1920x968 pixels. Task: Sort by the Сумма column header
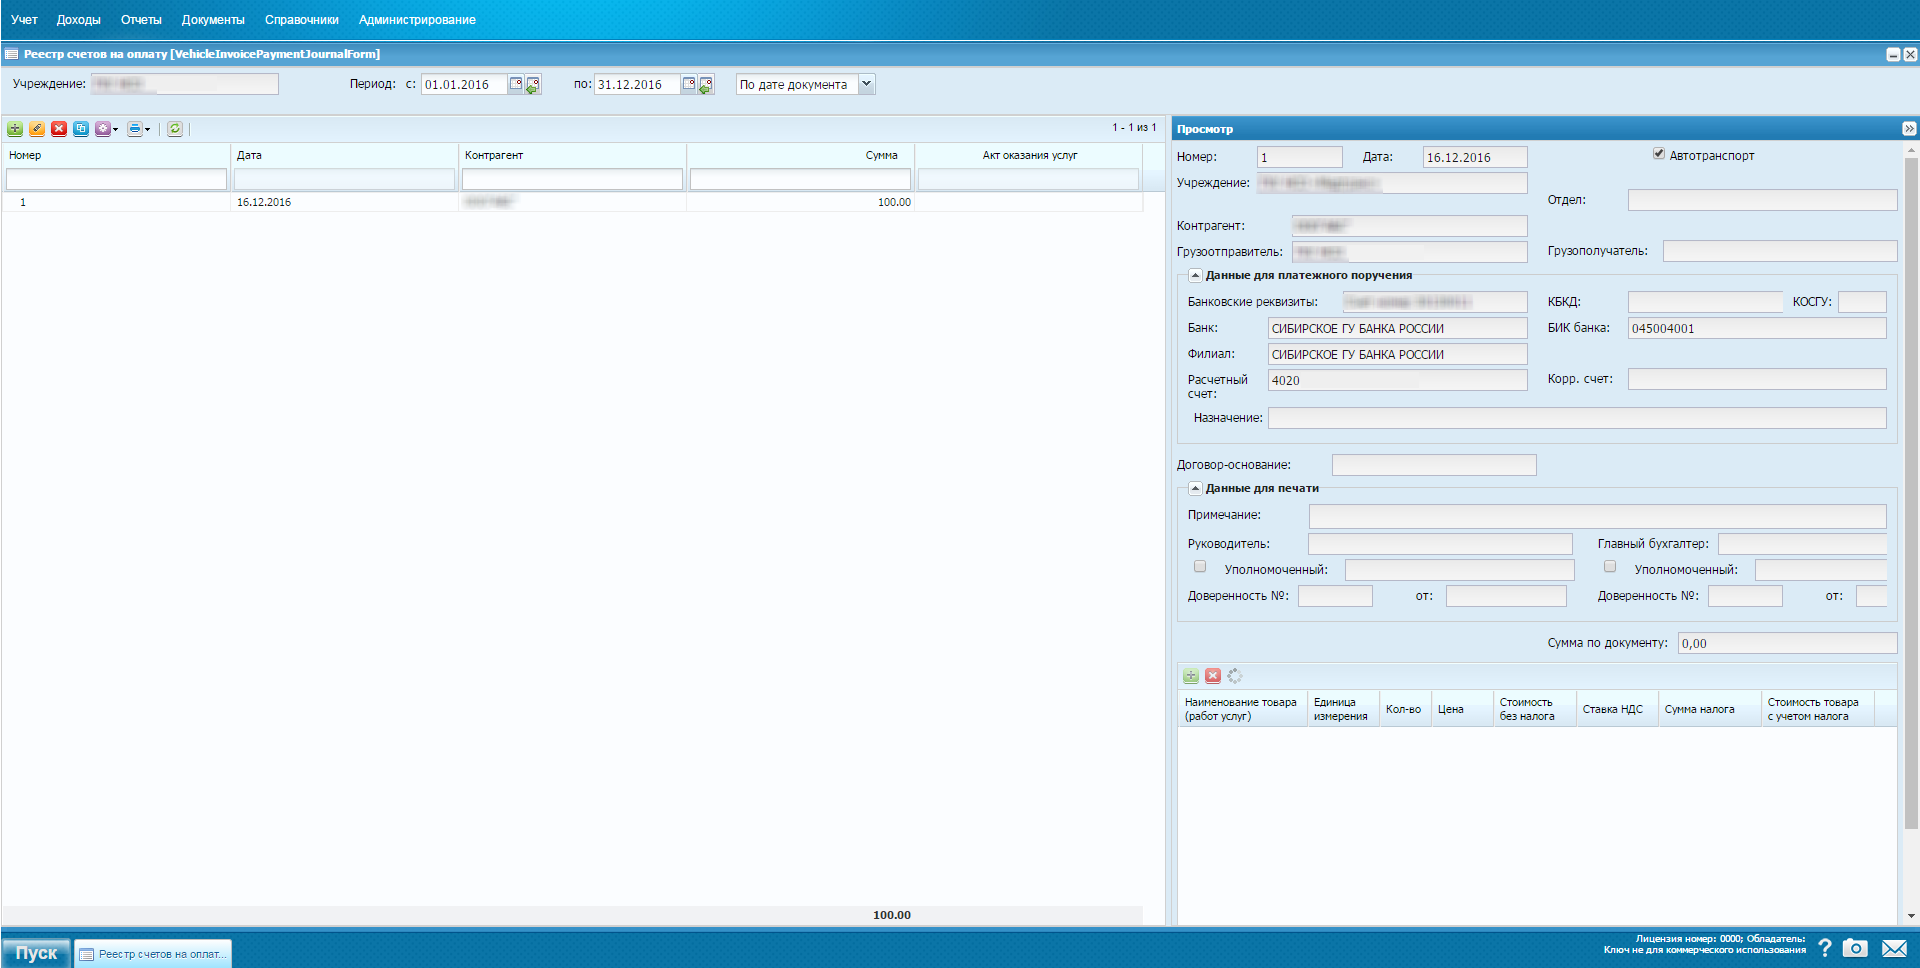click(x=800, y=155)
